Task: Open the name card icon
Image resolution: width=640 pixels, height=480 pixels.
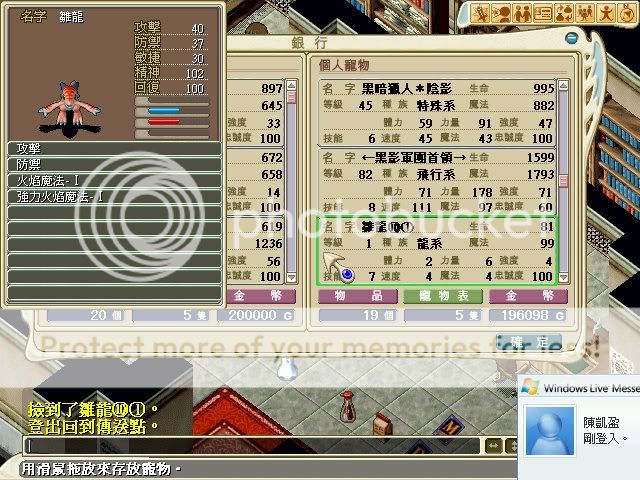Action: [544, 13]
